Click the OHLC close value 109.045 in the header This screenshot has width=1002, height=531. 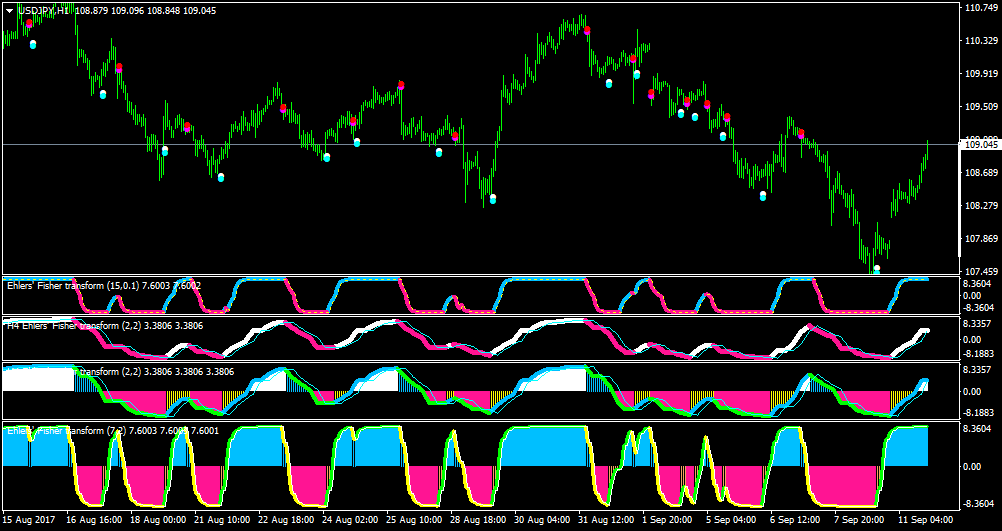tap(200, 11)
